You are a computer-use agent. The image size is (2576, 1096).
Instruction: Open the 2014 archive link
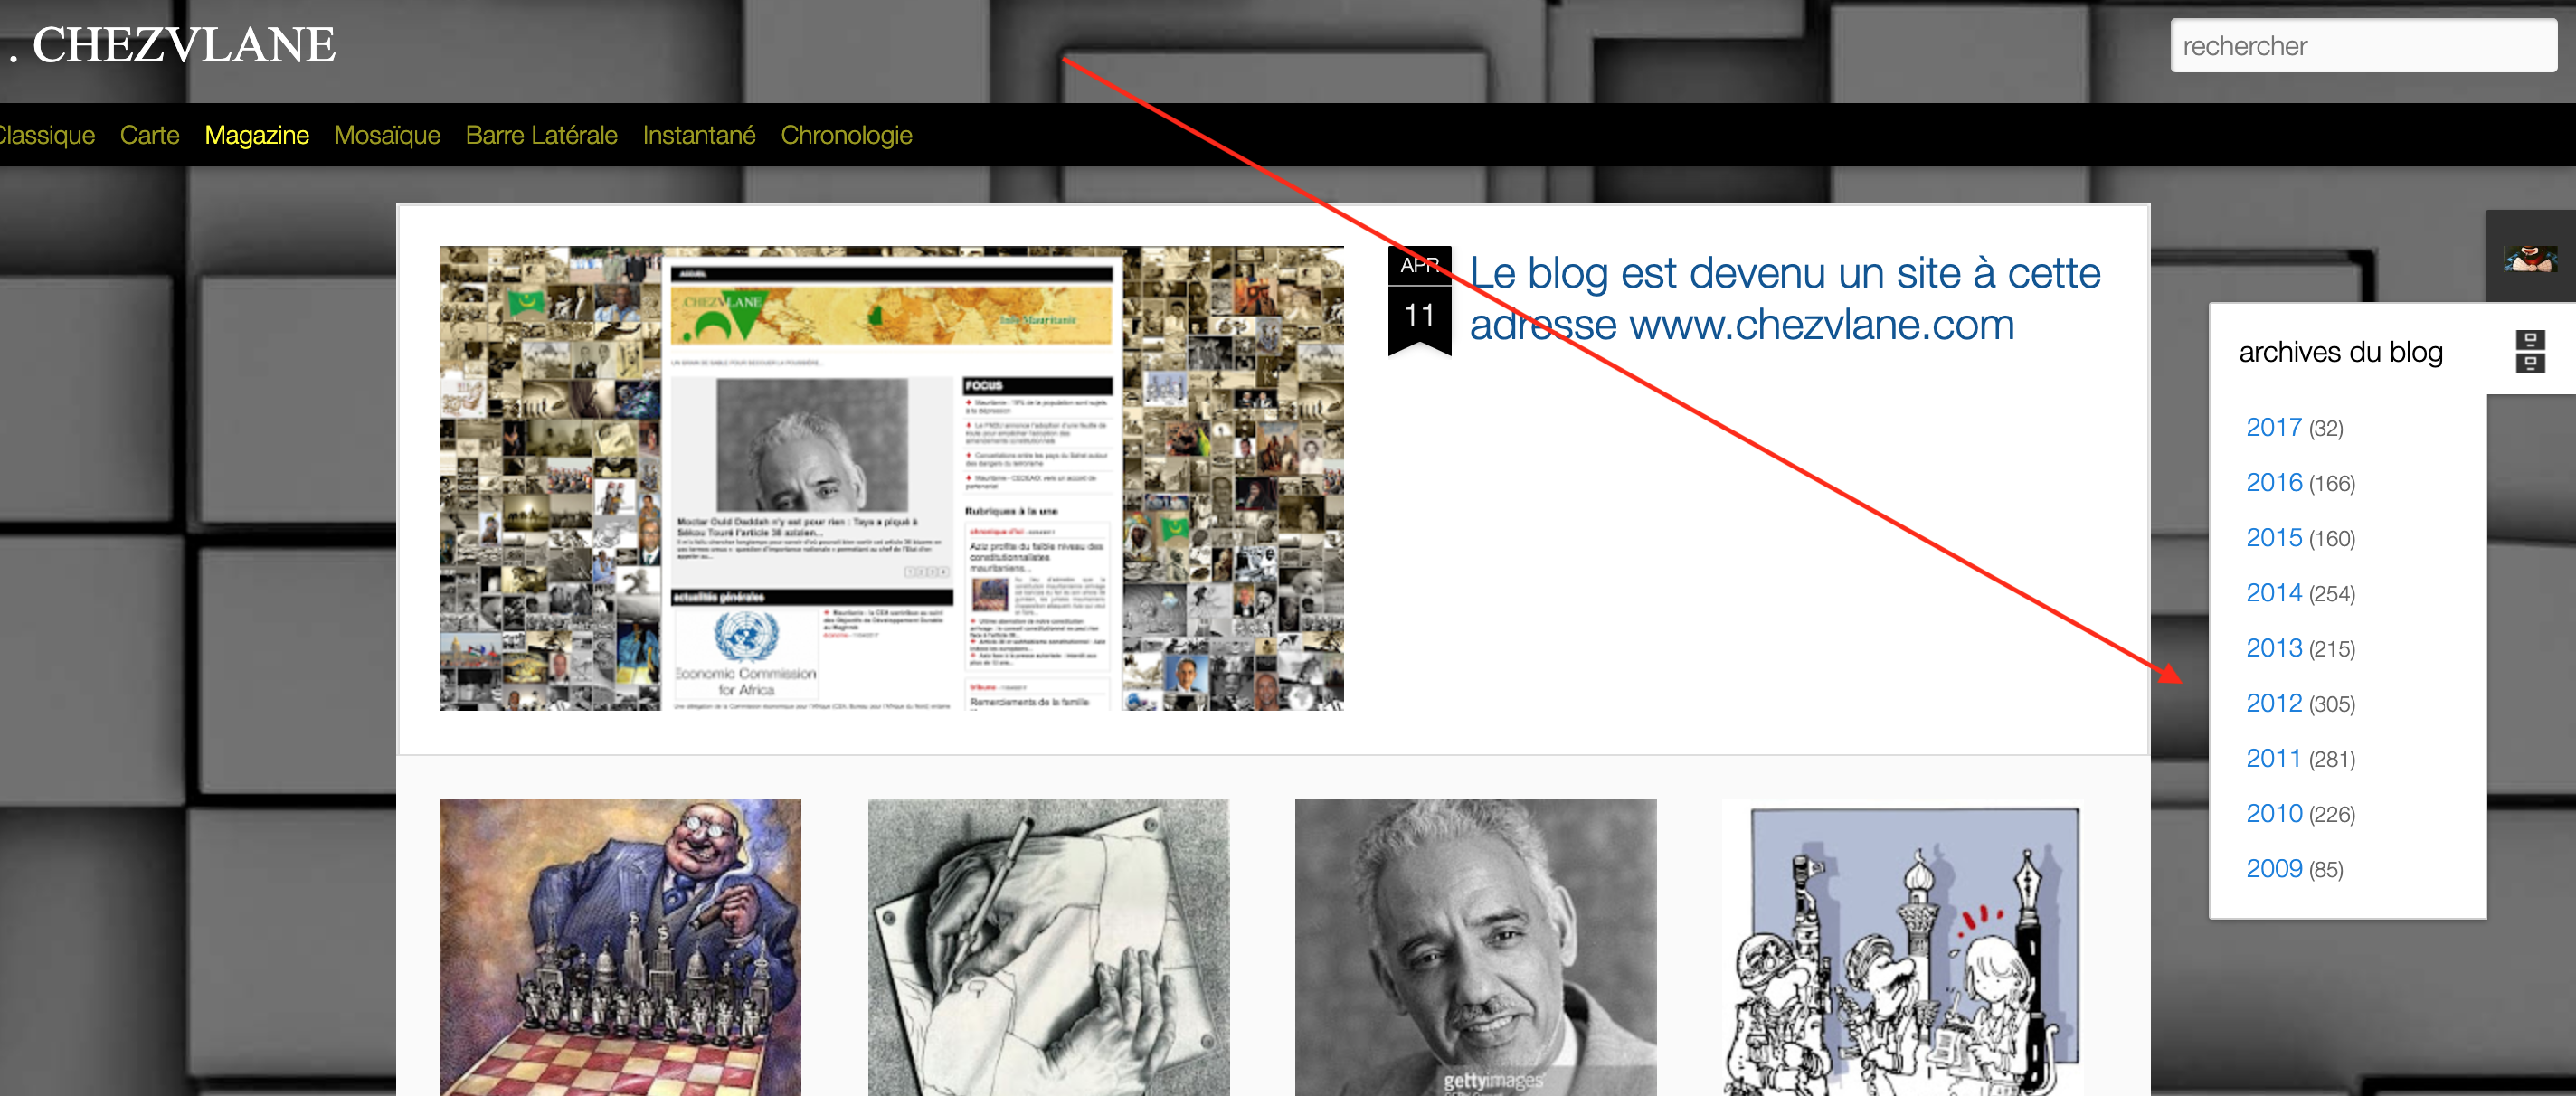(x=2274, y=592)
